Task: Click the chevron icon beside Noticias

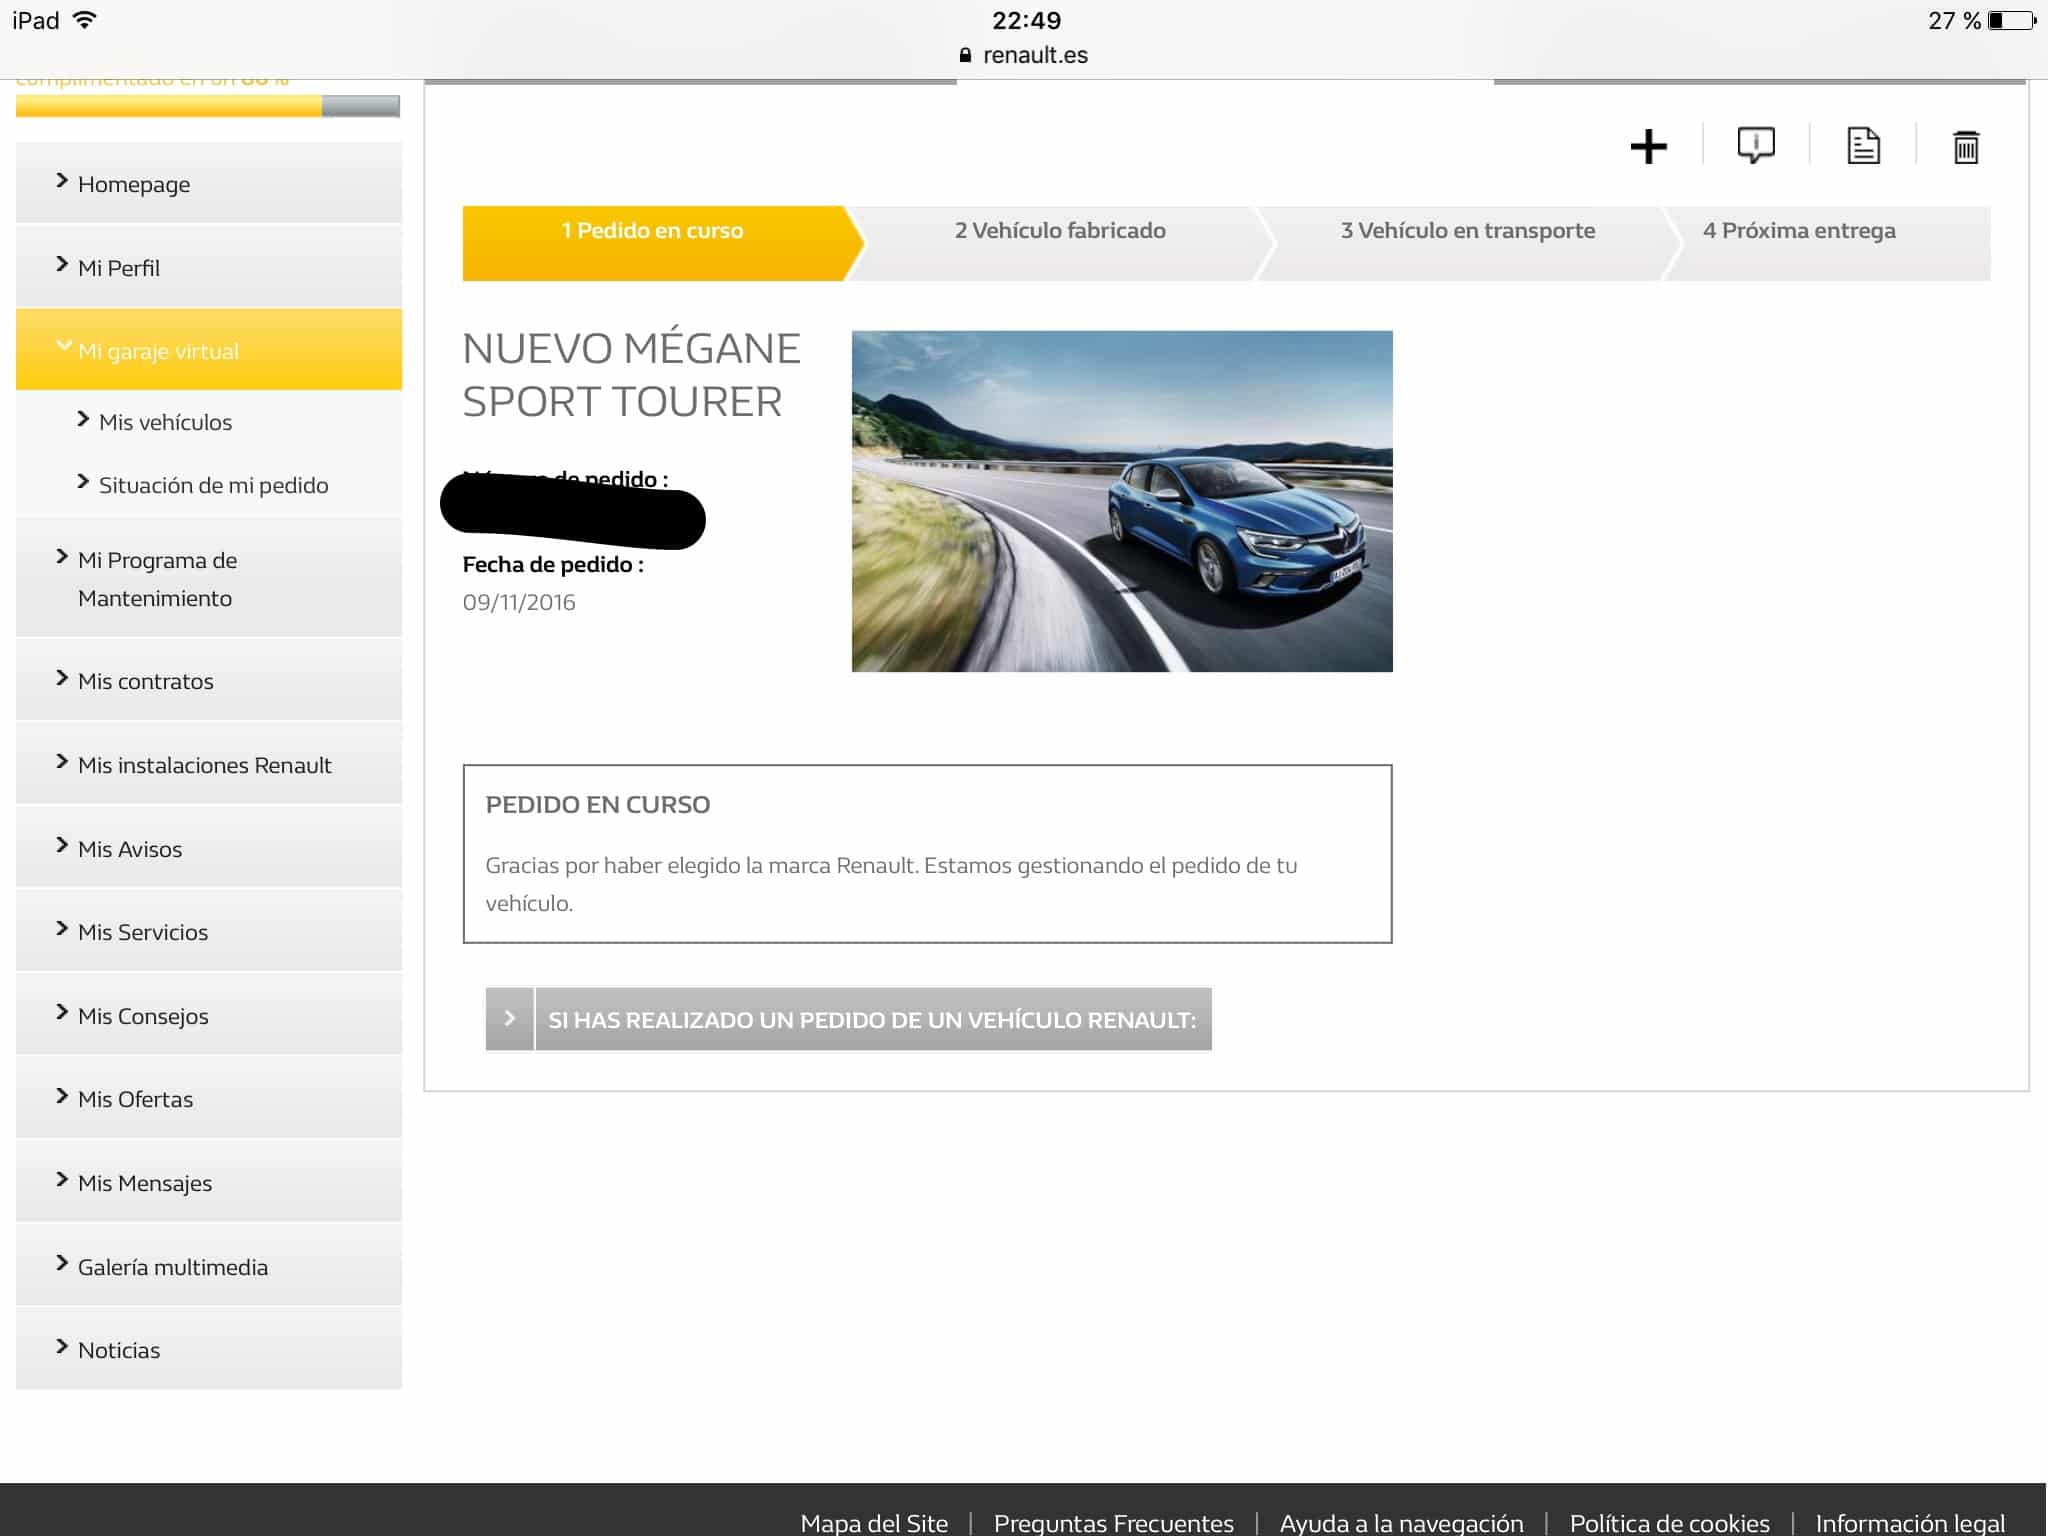Action: click(62, 1347)
